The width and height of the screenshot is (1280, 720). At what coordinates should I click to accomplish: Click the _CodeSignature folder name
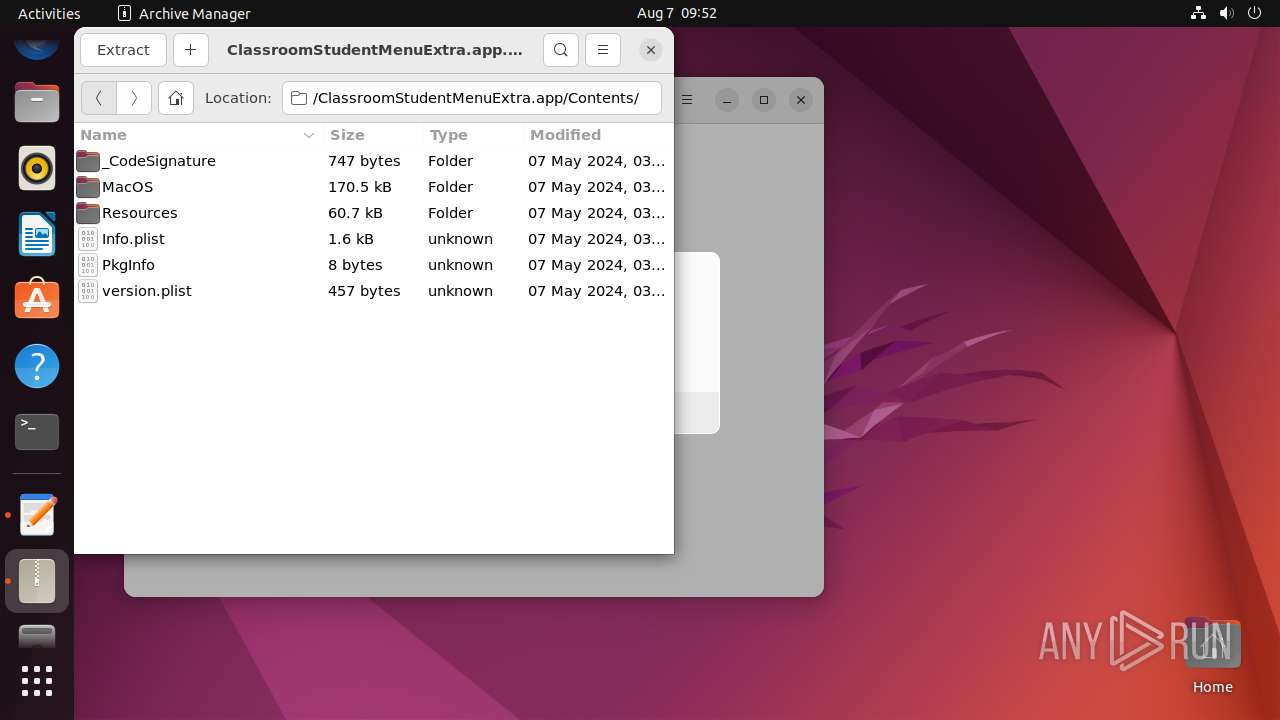click(x=159, y=161)
